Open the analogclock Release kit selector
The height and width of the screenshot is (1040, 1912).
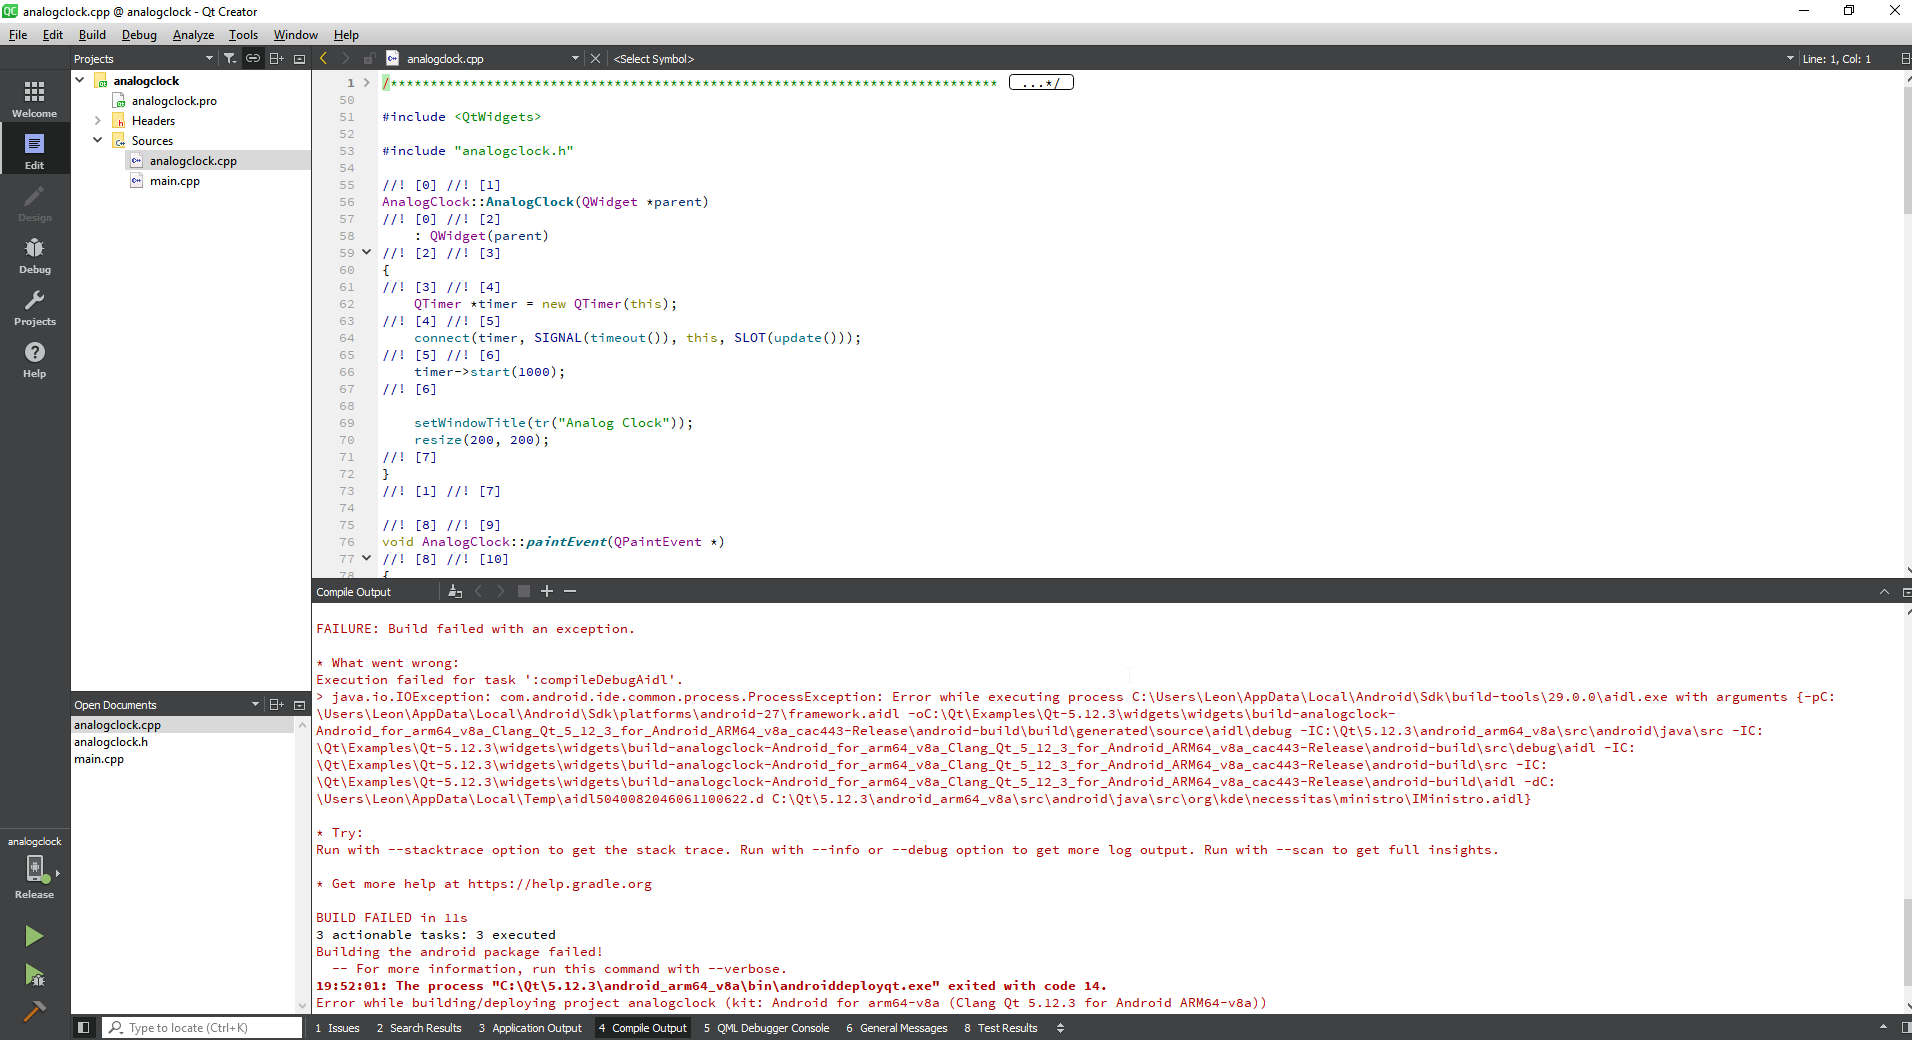(x=35, y=868)
